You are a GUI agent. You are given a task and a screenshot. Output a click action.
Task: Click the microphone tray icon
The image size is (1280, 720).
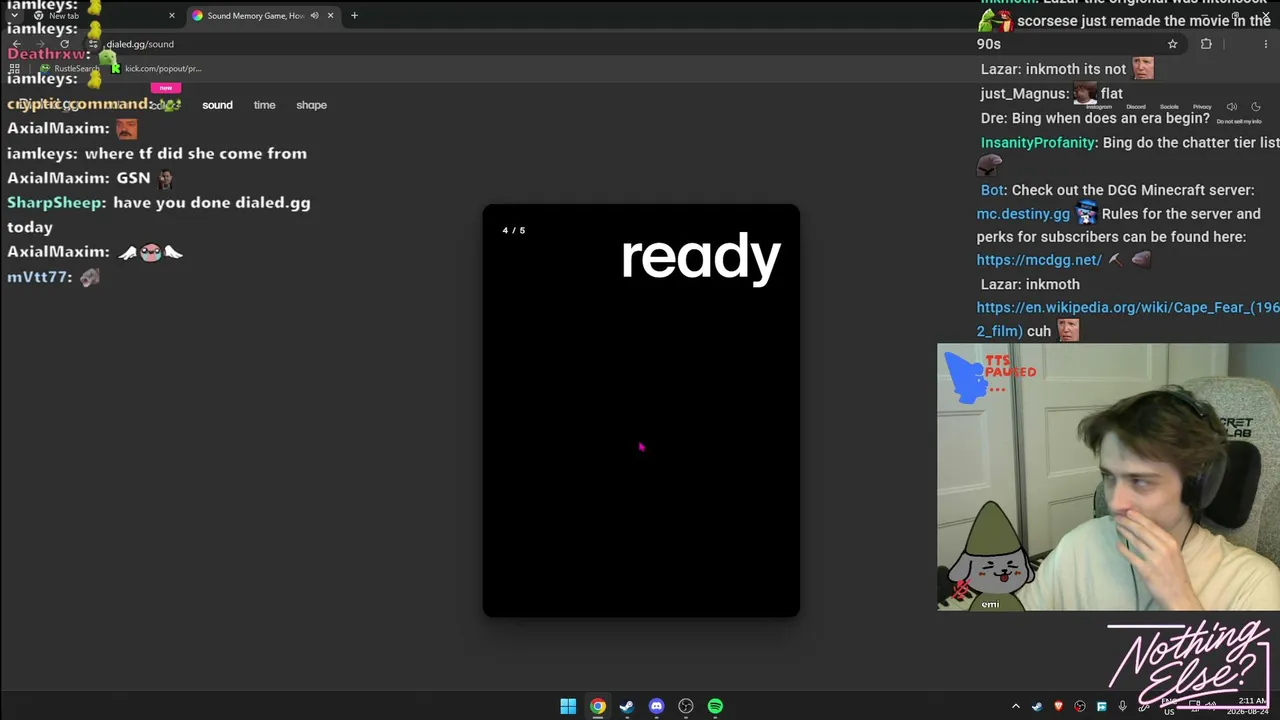(1123, 707)
